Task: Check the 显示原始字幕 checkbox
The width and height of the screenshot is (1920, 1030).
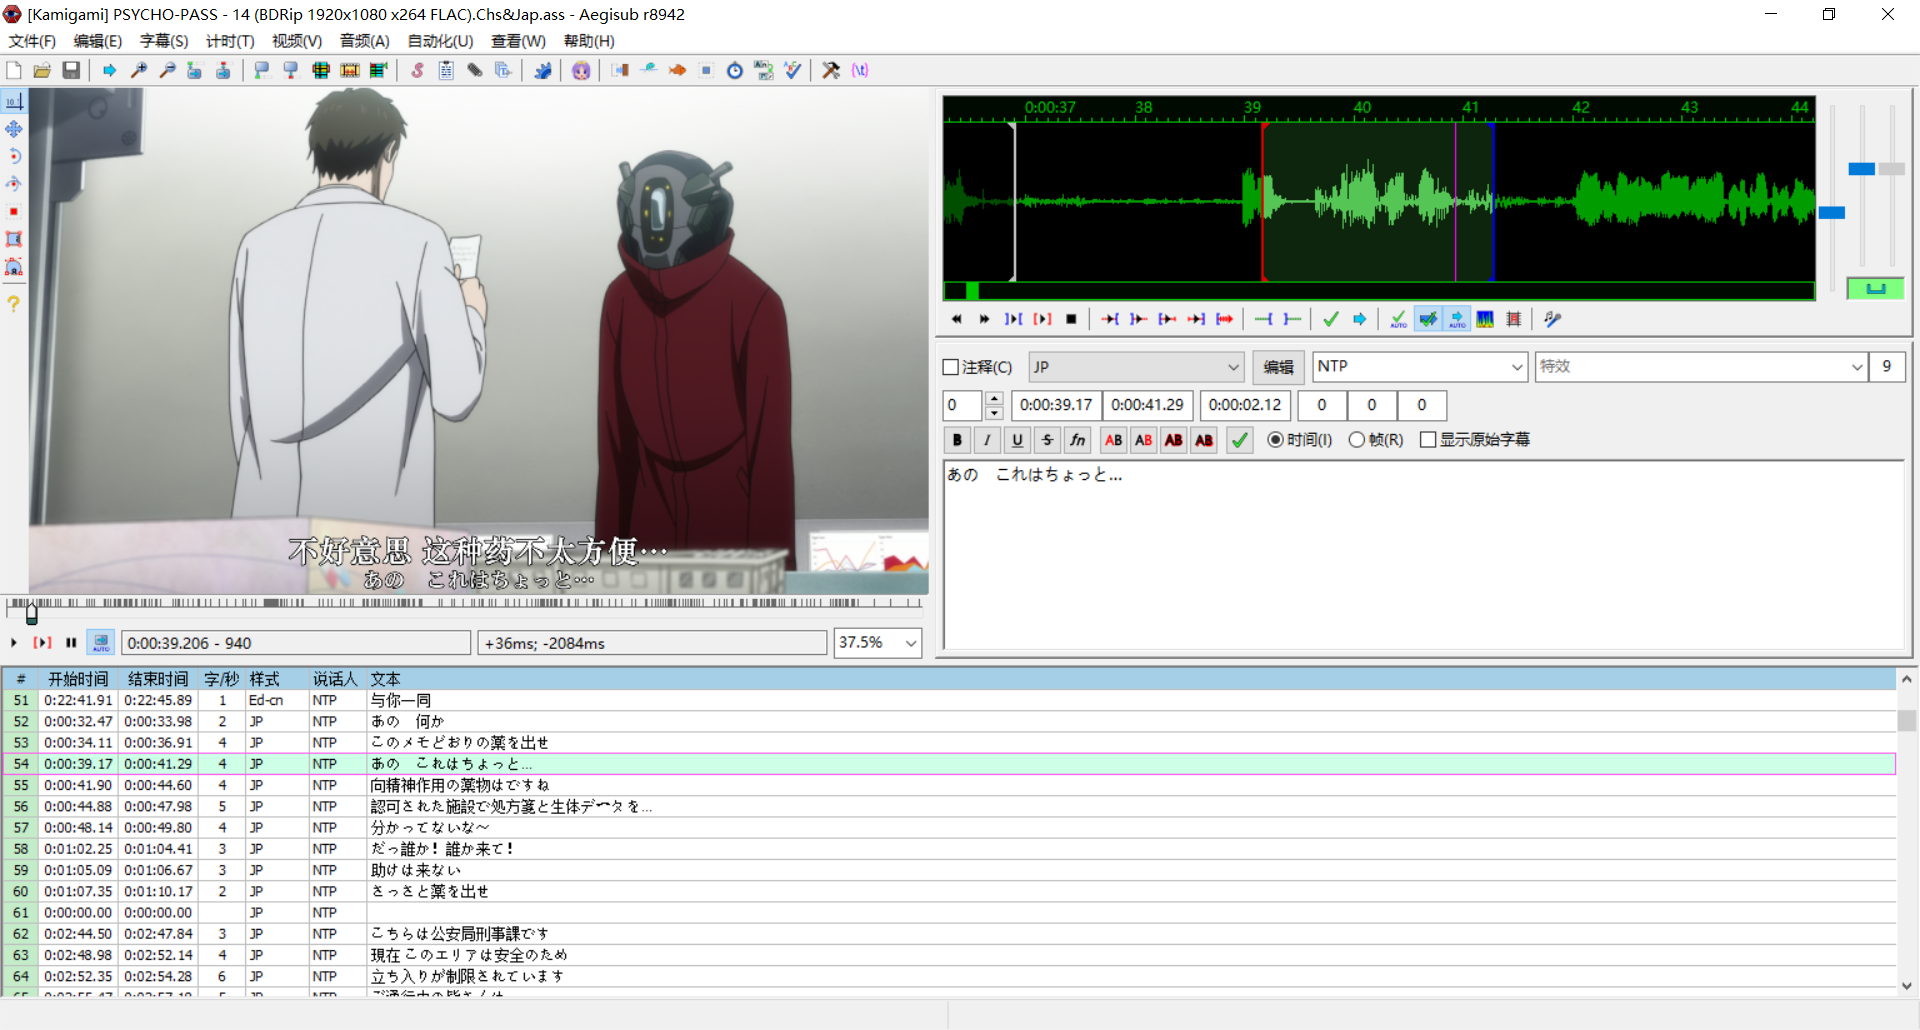Action: [1428, 440]
